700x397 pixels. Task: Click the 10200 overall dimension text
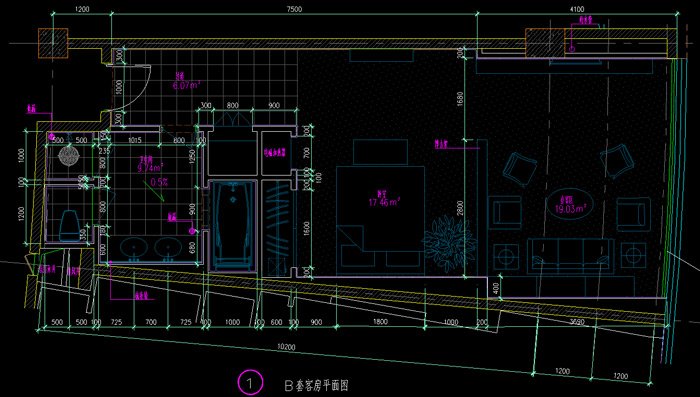point(286,347)
